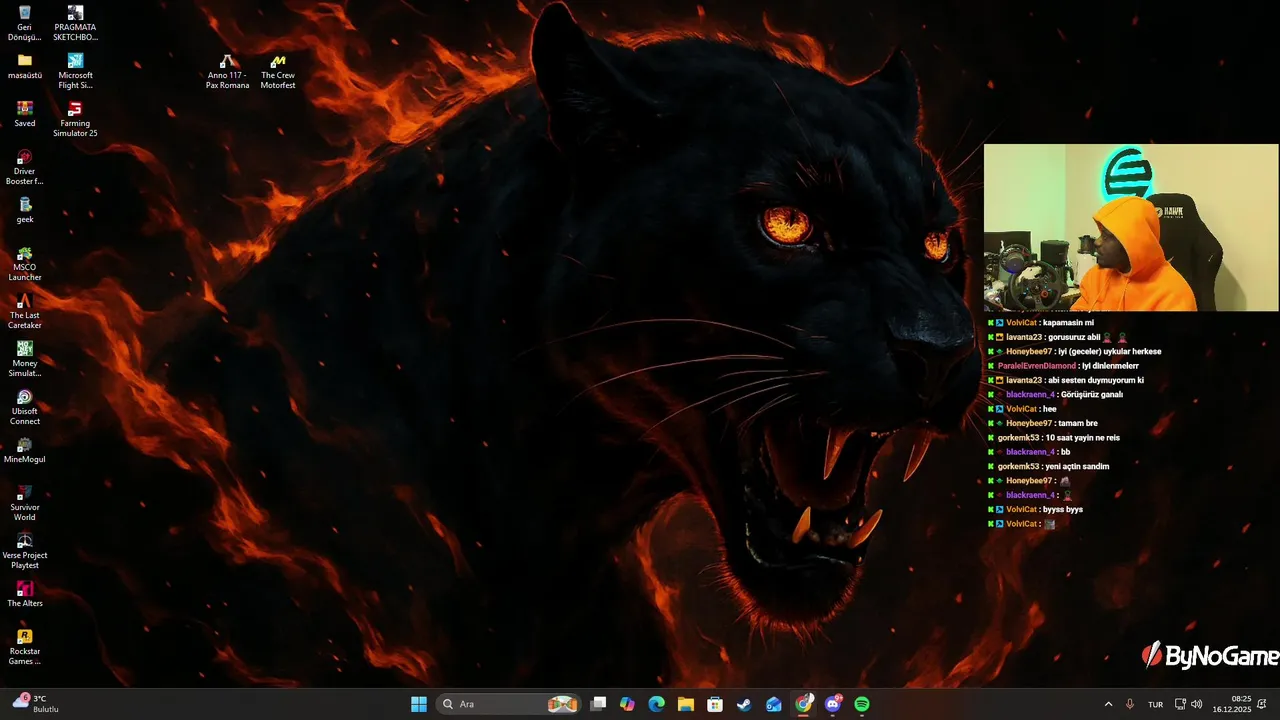Select the Rockstar Games launcher icon
This screenshot has height=720, width=1280.
tap(25, 647)
